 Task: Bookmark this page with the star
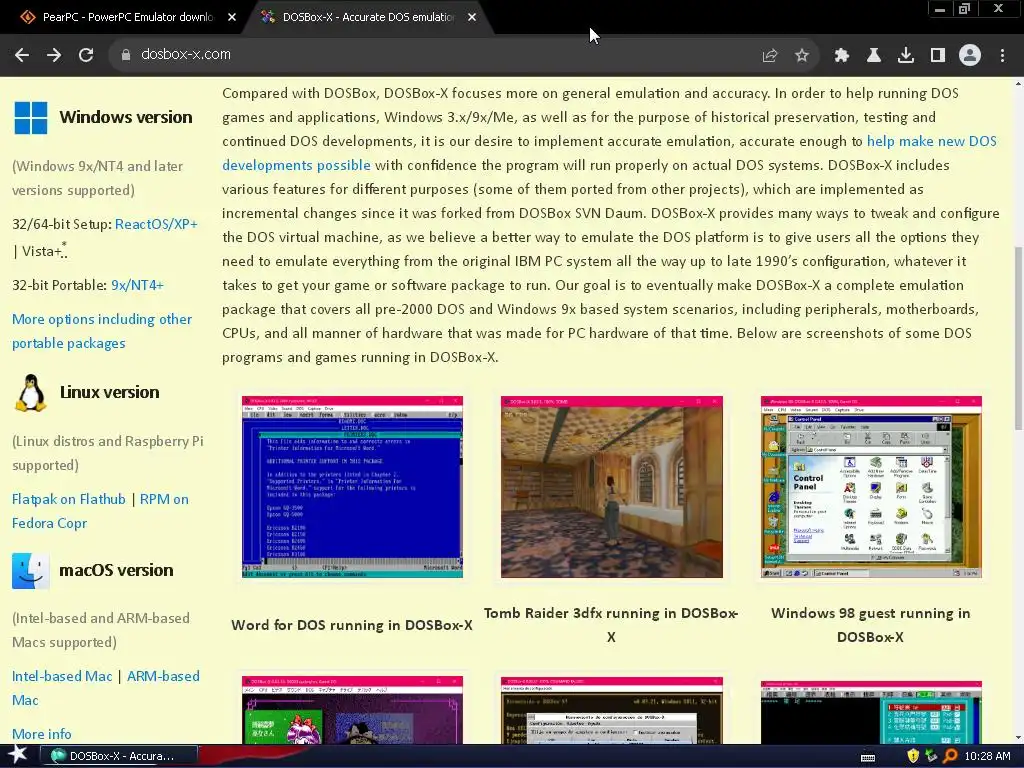pos(802,56)
